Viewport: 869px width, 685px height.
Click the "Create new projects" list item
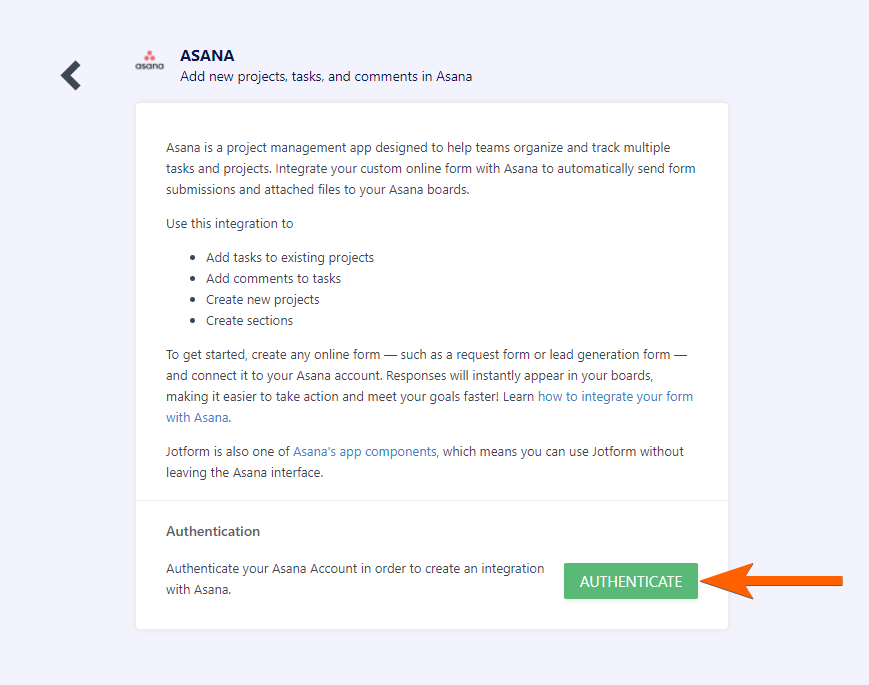(x=263, y=300)
